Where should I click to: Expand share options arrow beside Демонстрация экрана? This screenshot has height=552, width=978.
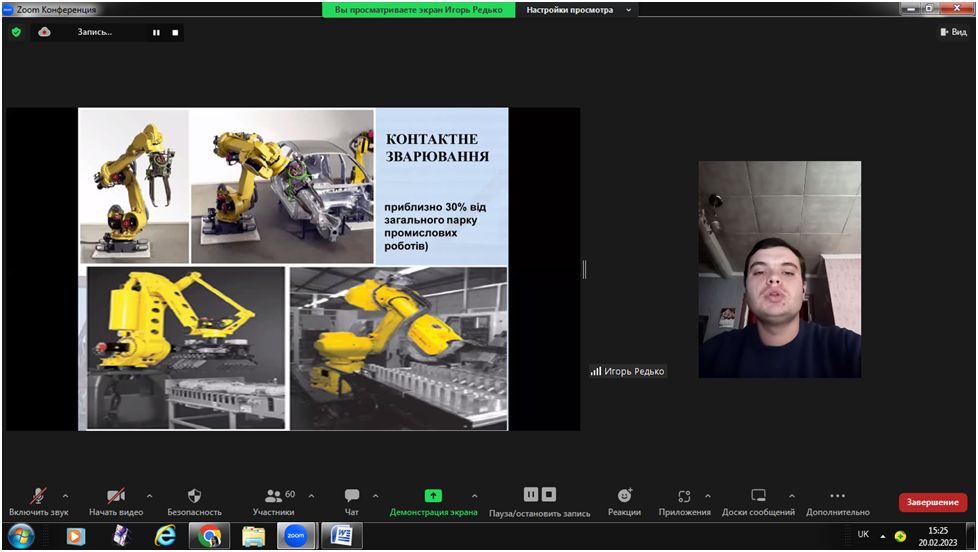coord(475,496)
